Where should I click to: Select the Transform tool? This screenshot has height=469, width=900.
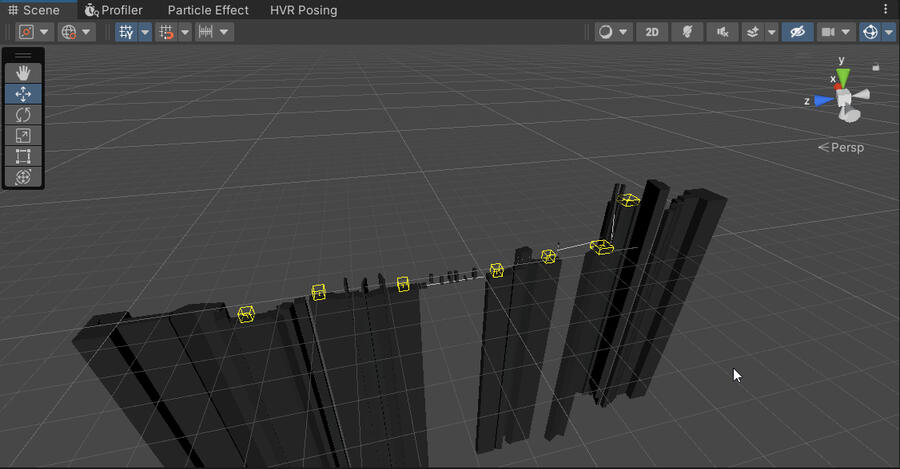pos(23,178)
